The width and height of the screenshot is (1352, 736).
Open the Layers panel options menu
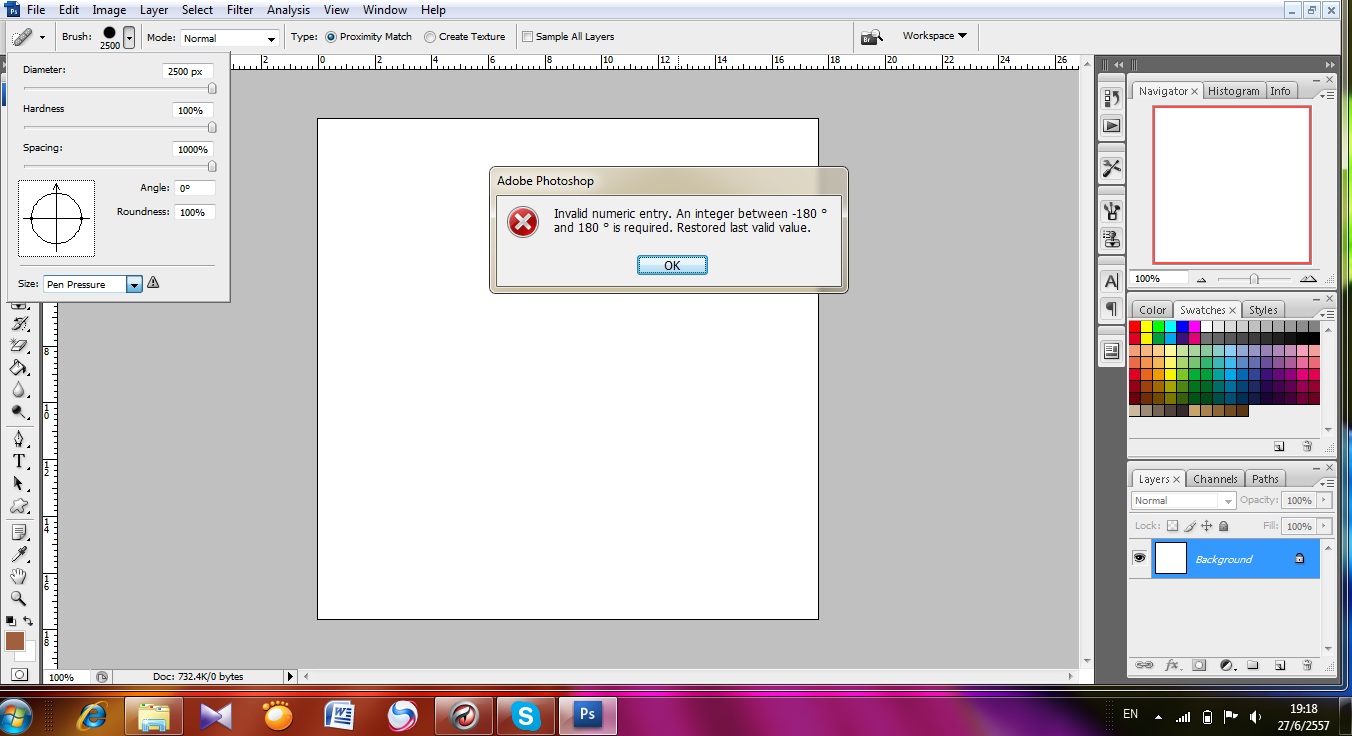pyautogui.click(x=1326, y=484)
